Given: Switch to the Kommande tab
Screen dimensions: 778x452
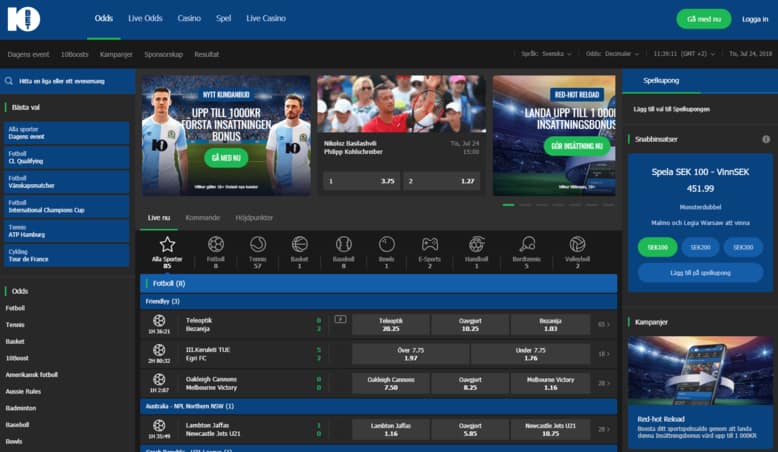Looking at the screenshot, I should tap(202, 218).
